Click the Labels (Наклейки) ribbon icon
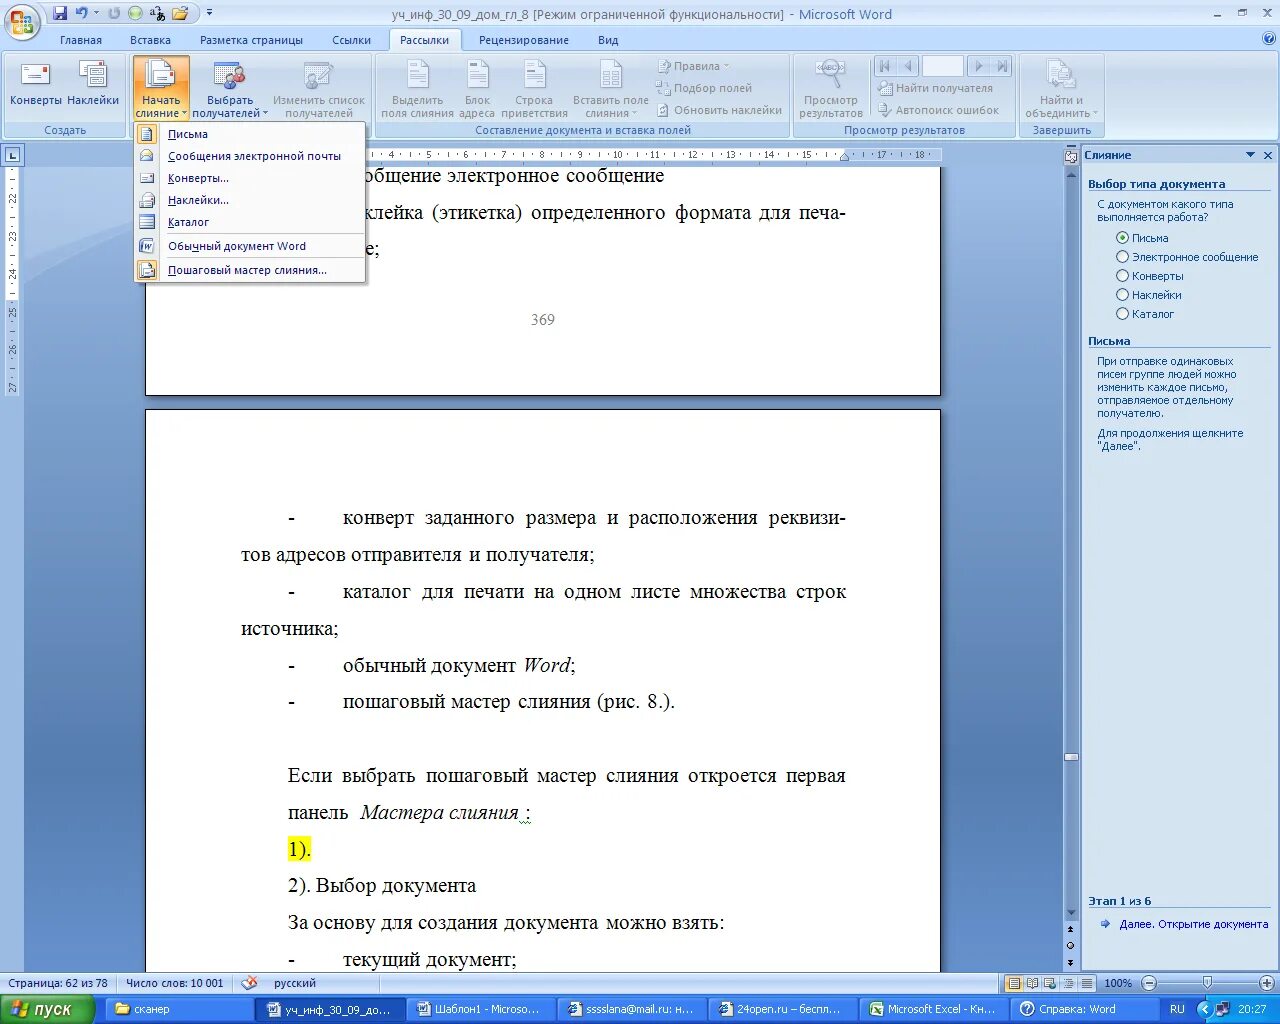1280x1024 pixels. tap(93, 84)
